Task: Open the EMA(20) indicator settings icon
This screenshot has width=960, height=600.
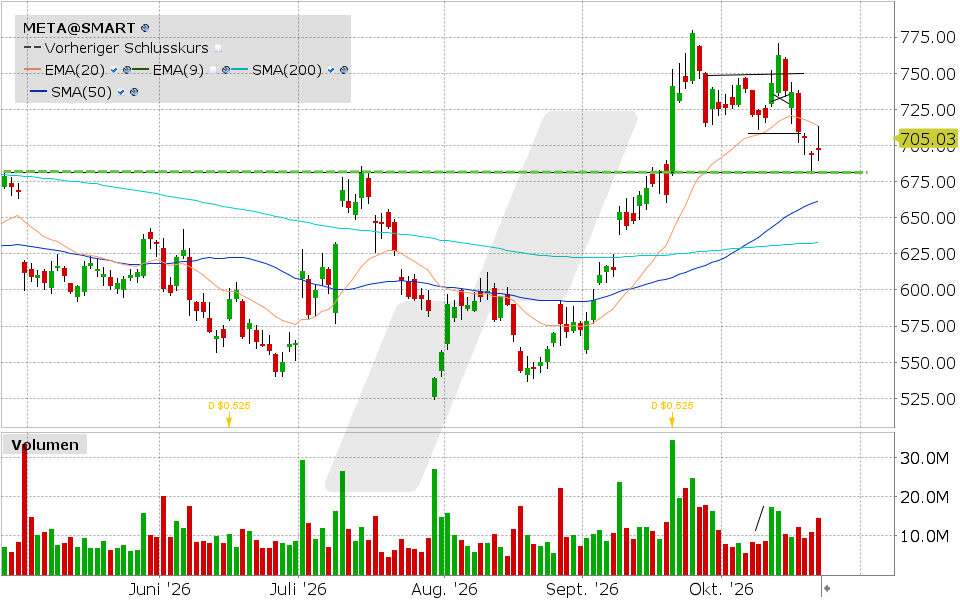Action: coord(127,70)
